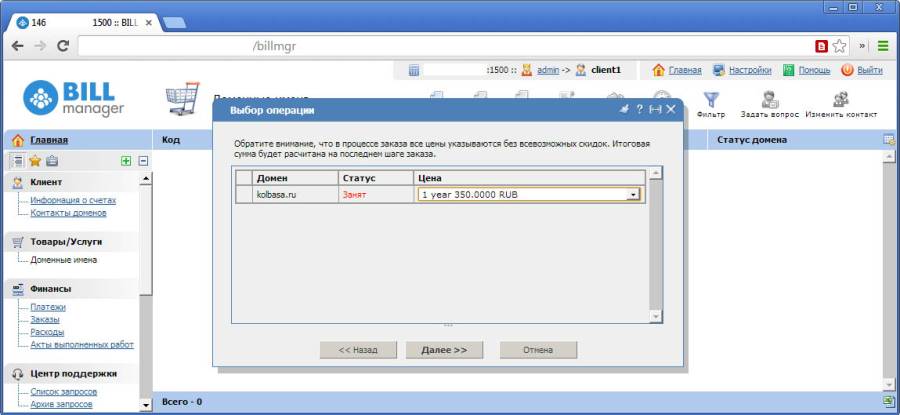
Task: Click house icon beside sidebar Главная
Action: pos(18,140)
